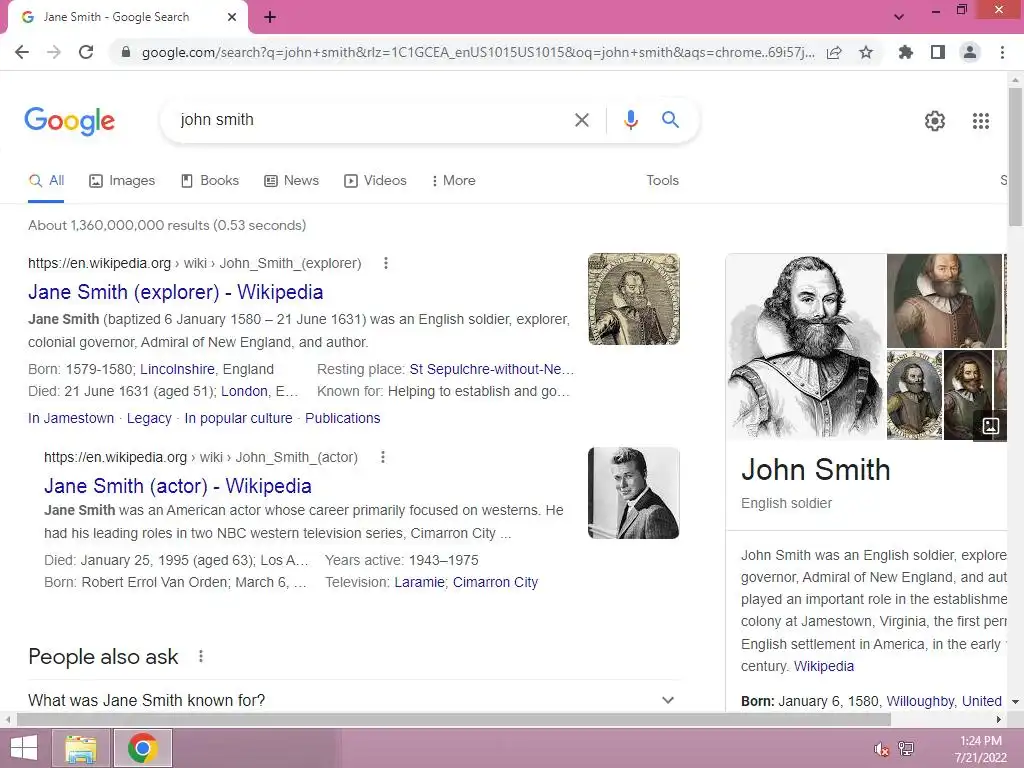Screen dimensions: 1024x768
Task: Open options menu for explorer result
Action: pyautogui.click(x=386, y=263)
